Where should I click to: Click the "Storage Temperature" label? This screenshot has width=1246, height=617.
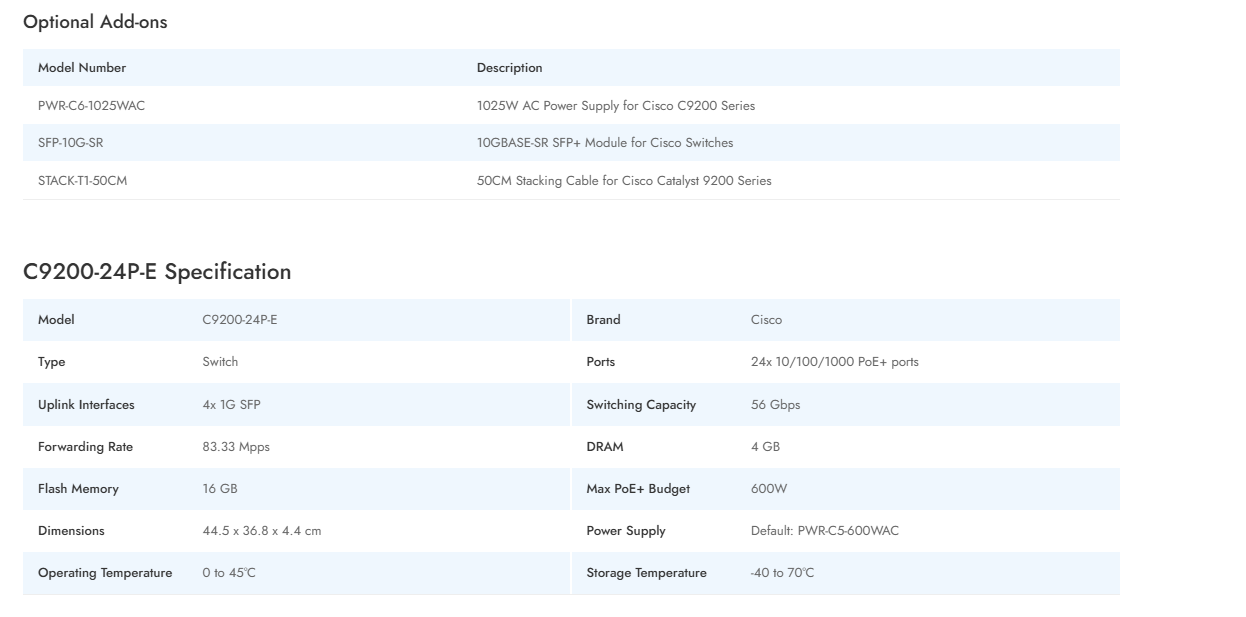[x=646, y=573]
